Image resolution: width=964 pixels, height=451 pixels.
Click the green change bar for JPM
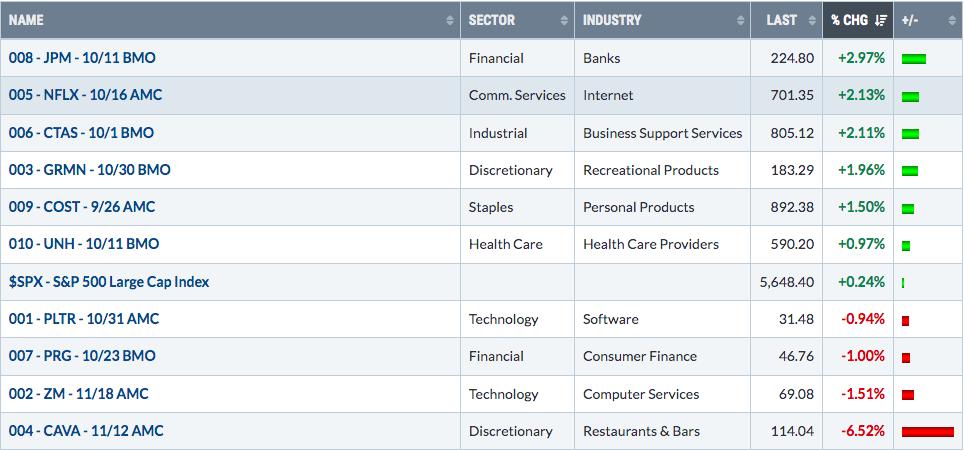[914, 60]
